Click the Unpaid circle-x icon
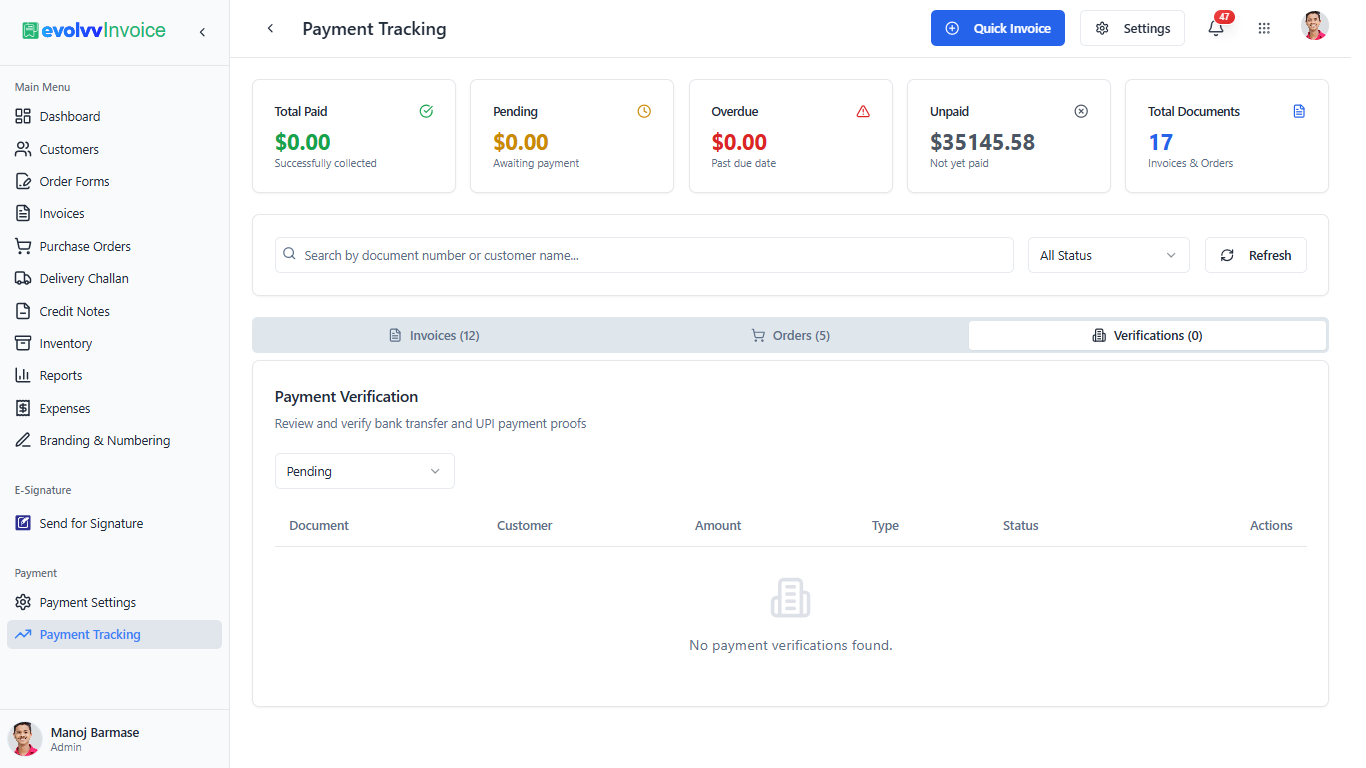This screenshot has width=1366, height=768. click(1081, 111)
